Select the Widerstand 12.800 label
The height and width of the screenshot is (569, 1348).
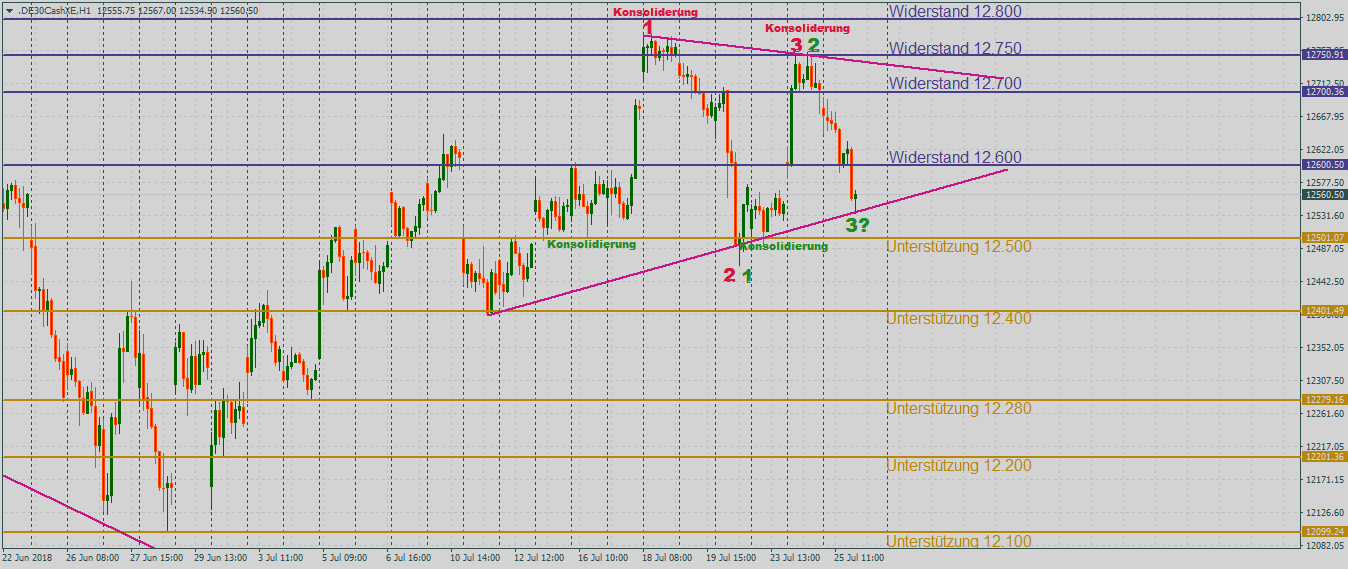coord(954,11)
